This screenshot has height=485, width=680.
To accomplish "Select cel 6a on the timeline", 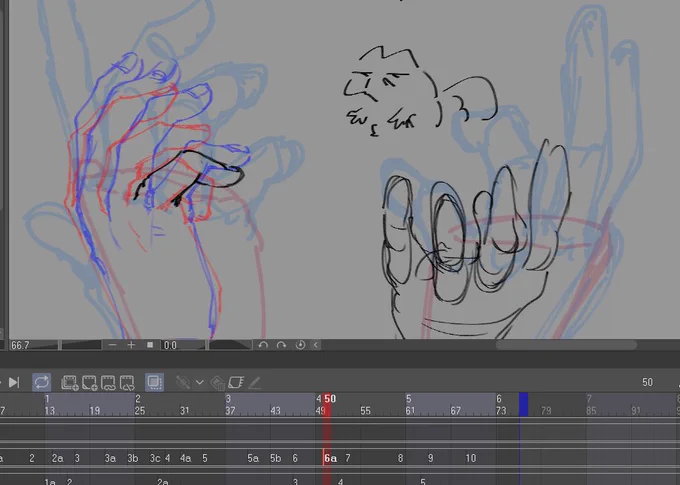I will pos(330,458).
